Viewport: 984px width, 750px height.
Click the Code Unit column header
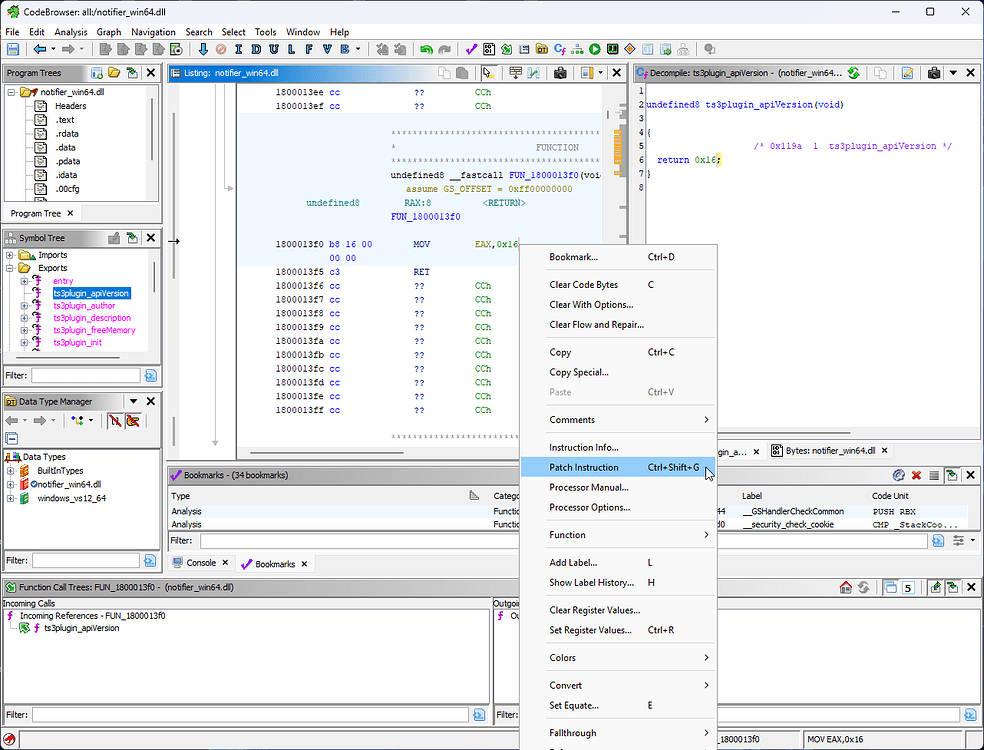coord(890,496)
